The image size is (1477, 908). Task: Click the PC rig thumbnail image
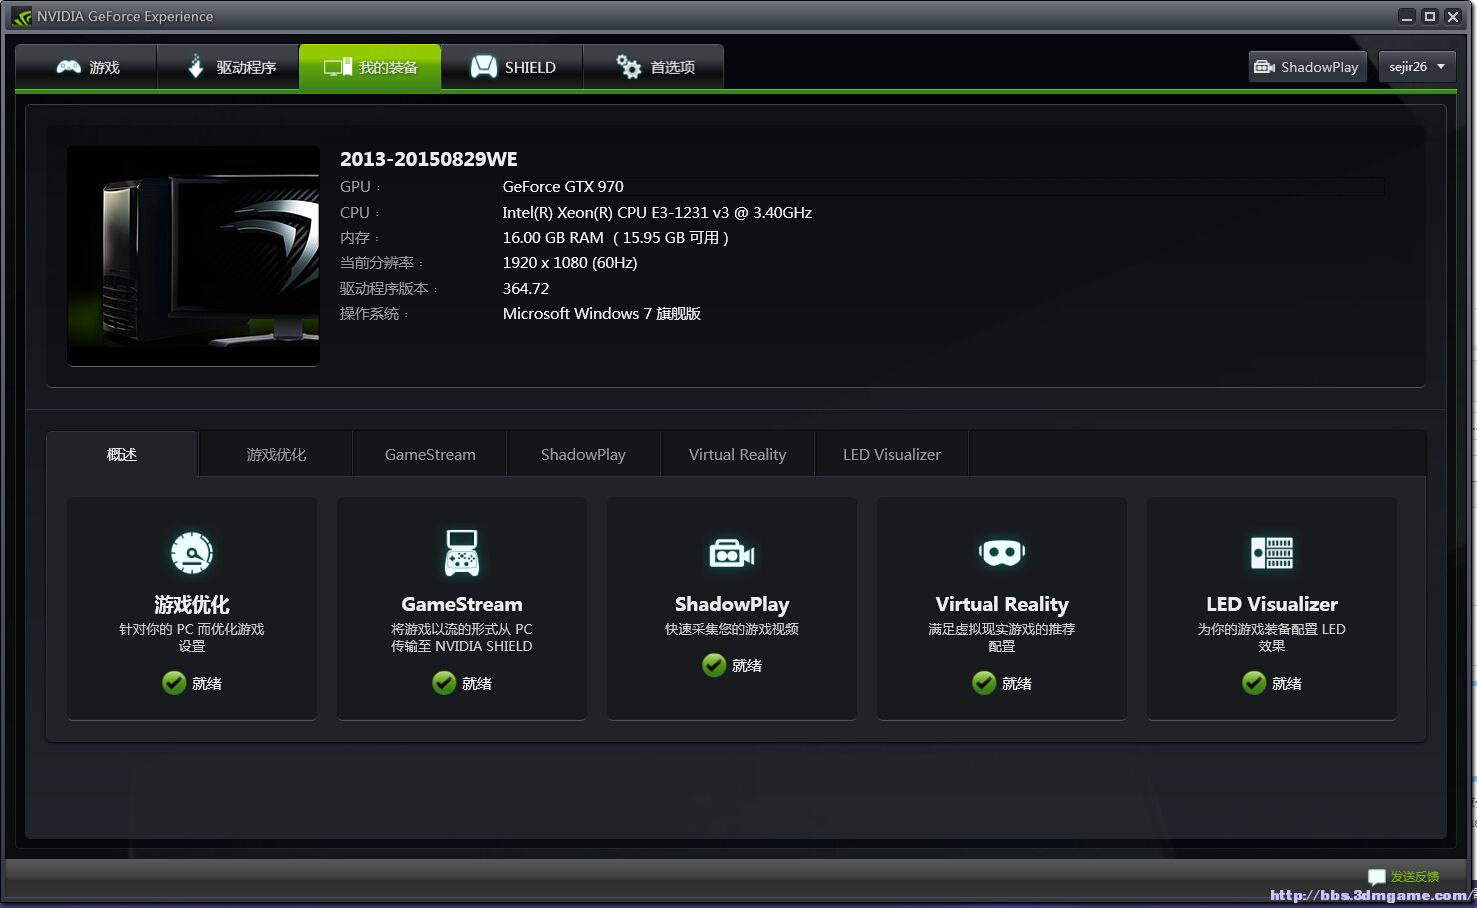tap(193, 256)
